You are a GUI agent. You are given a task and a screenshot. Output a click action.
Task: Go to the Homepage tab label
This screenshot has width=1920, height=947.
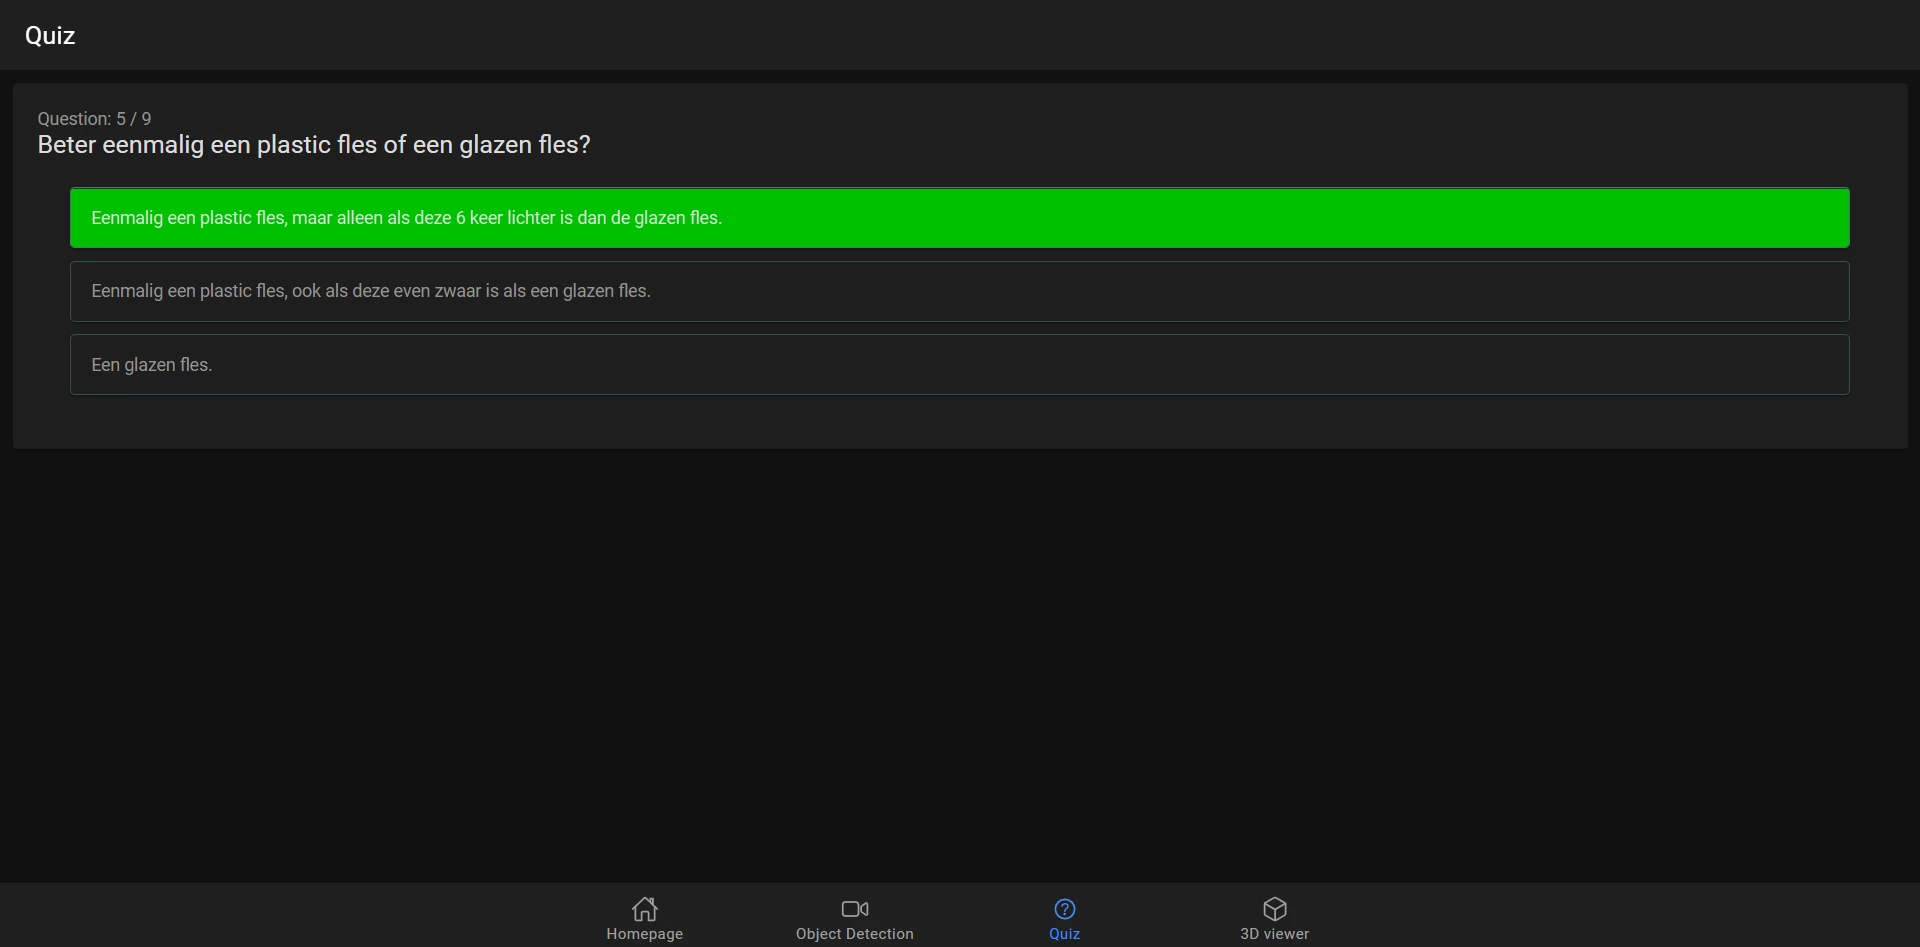[645, 934]
